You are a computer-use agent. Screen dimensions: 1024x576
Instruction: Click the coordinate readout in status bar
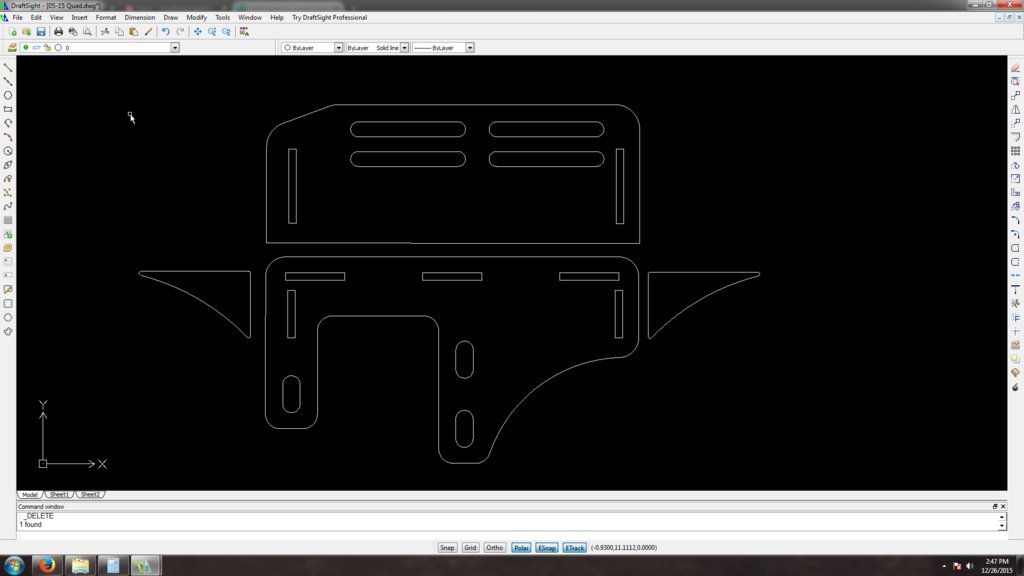(624, 548)
